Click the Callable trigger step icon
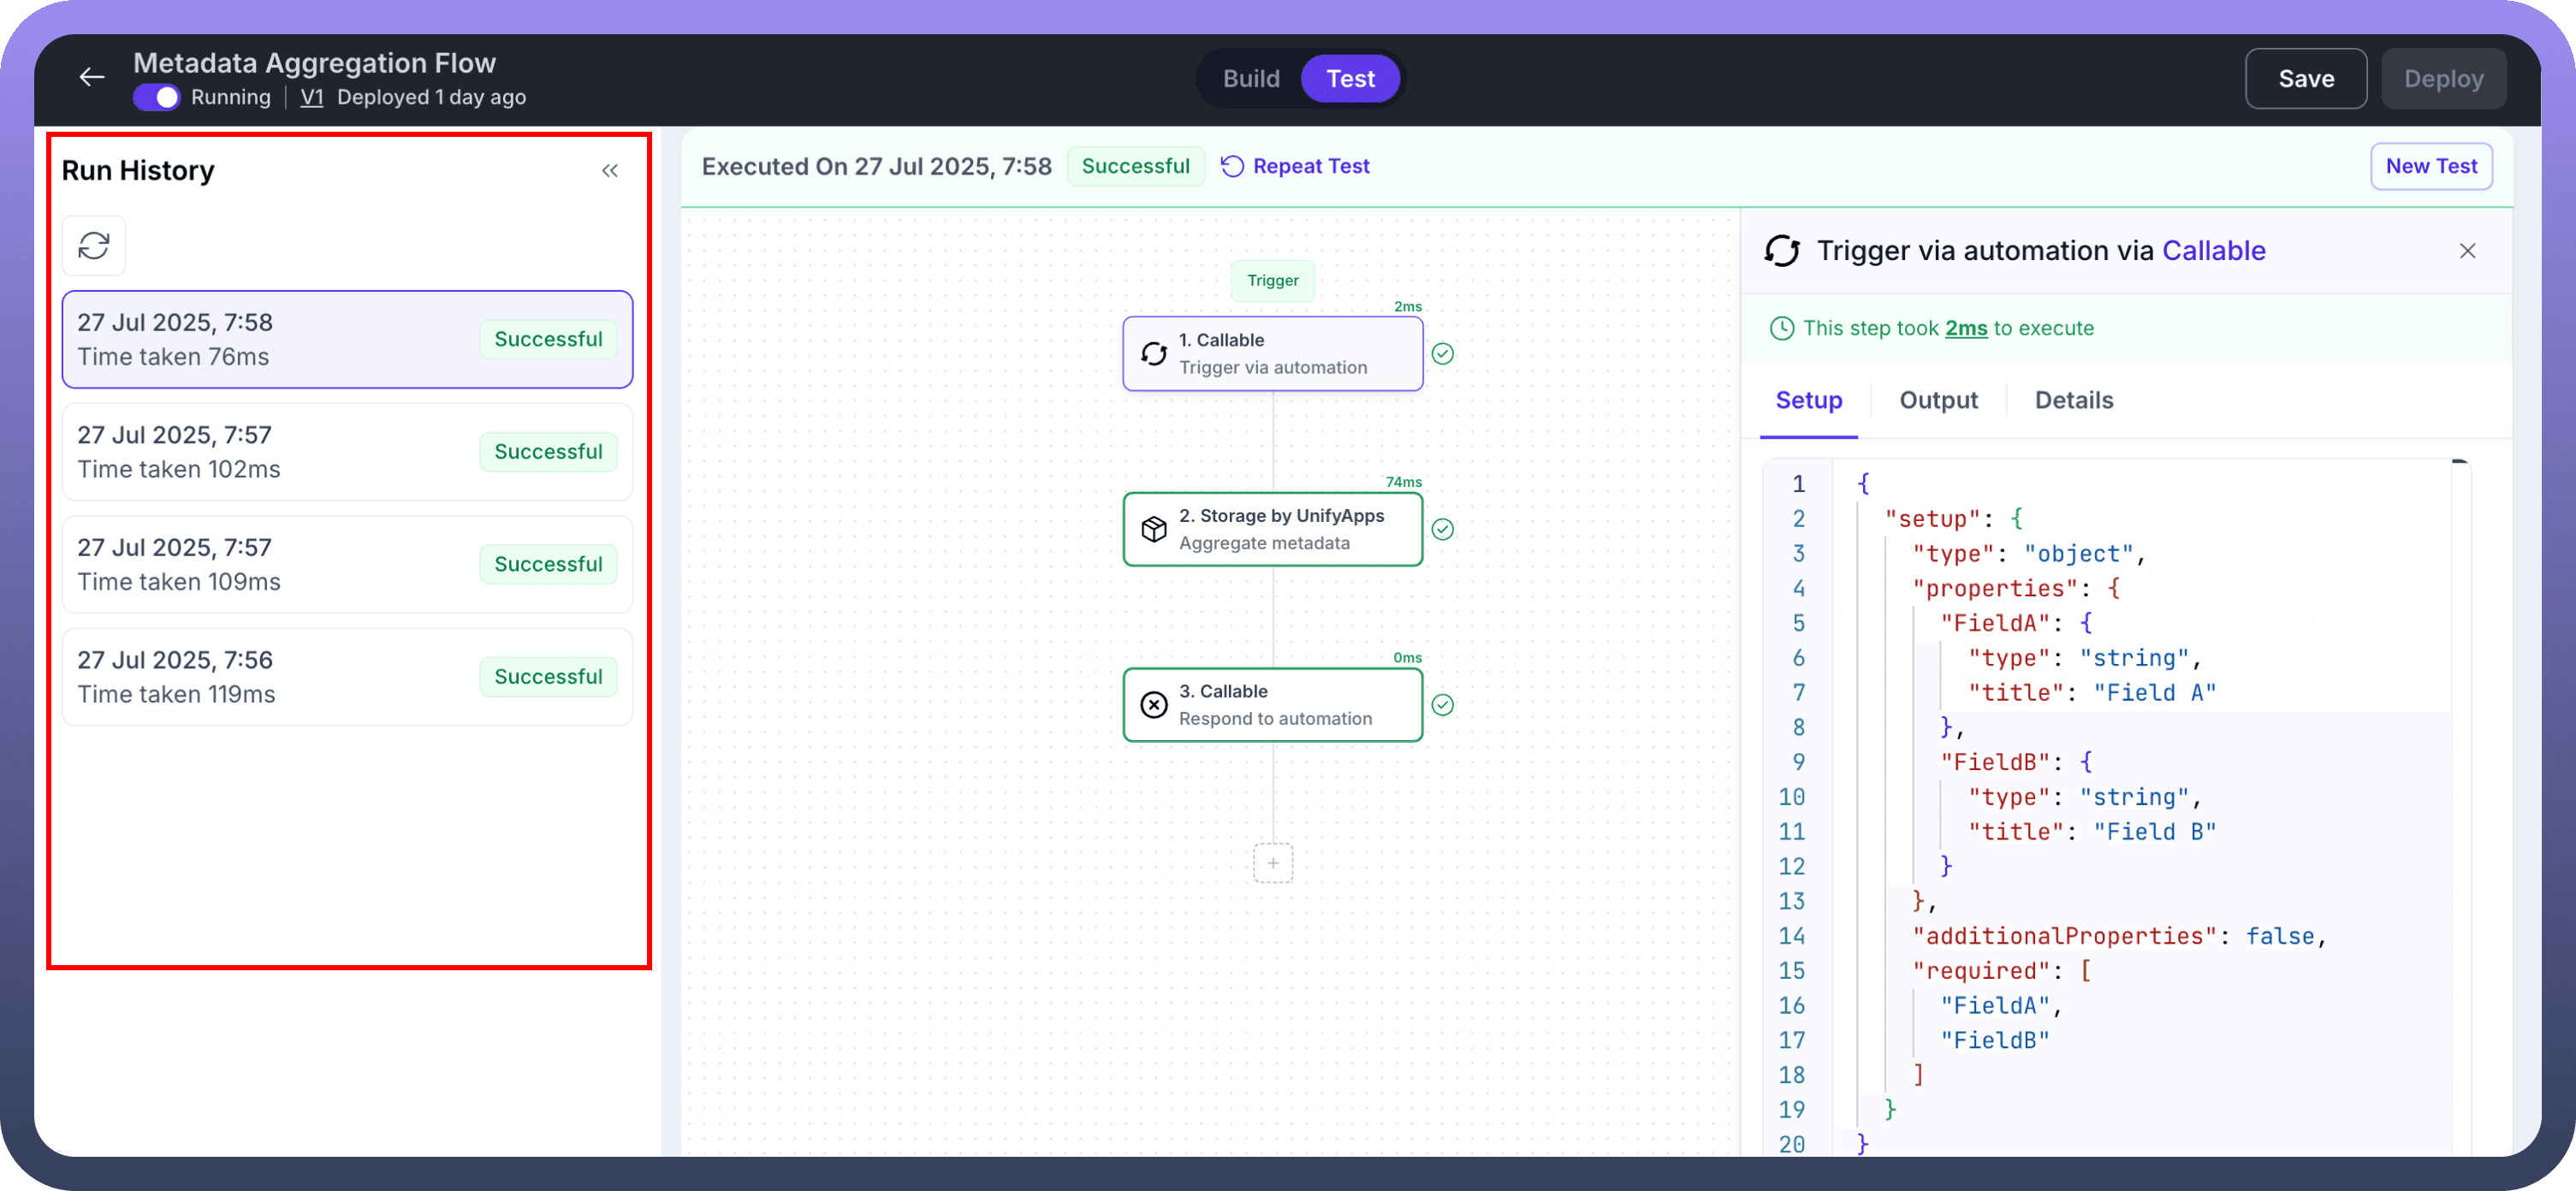This screenshot has height=1191, width=2576. coord(1153,354)
